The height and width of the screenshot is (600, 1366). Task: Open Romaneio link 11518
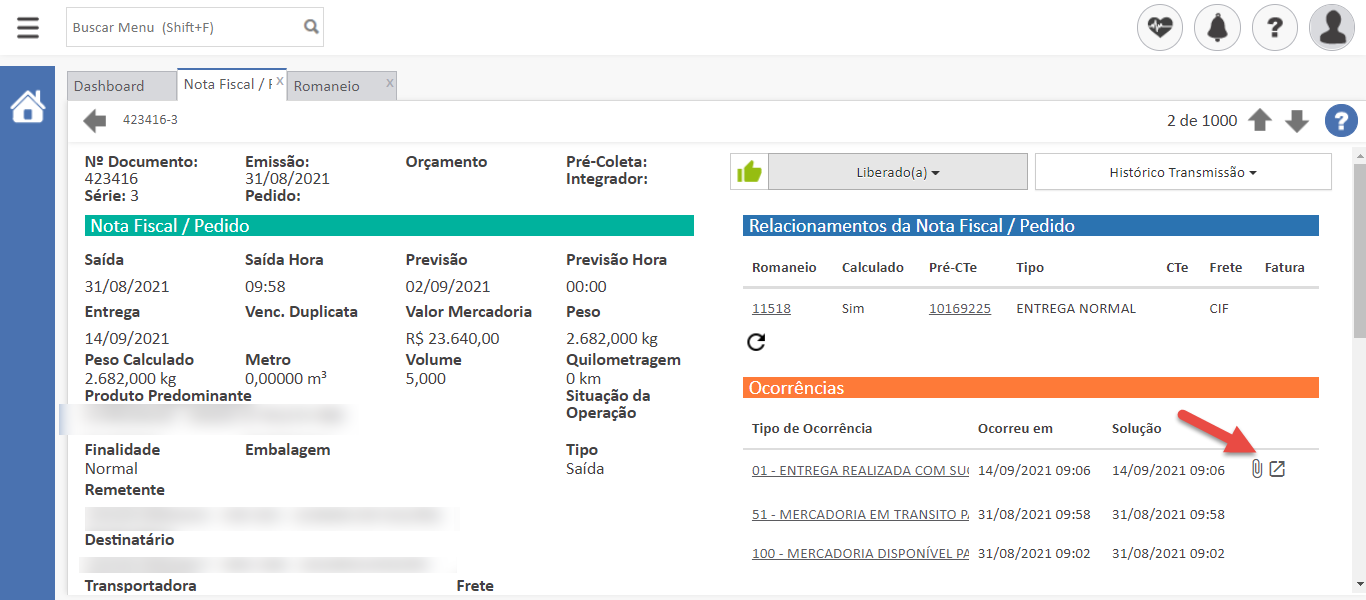tap(771, 309)
